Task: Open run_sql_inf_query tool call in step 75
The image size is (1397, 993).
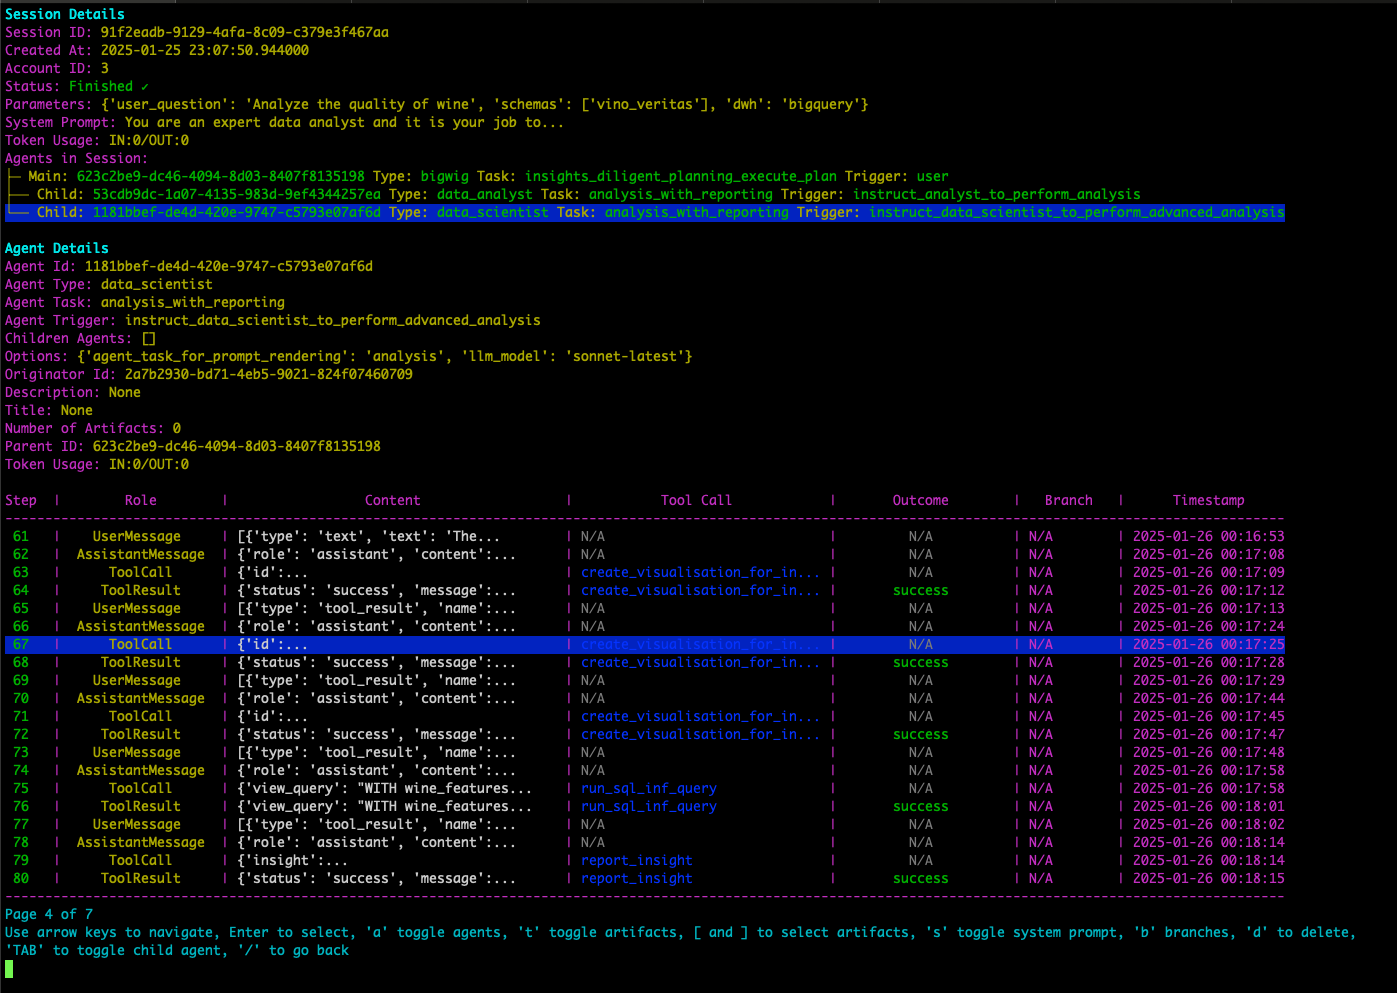Action: [648, 789]
